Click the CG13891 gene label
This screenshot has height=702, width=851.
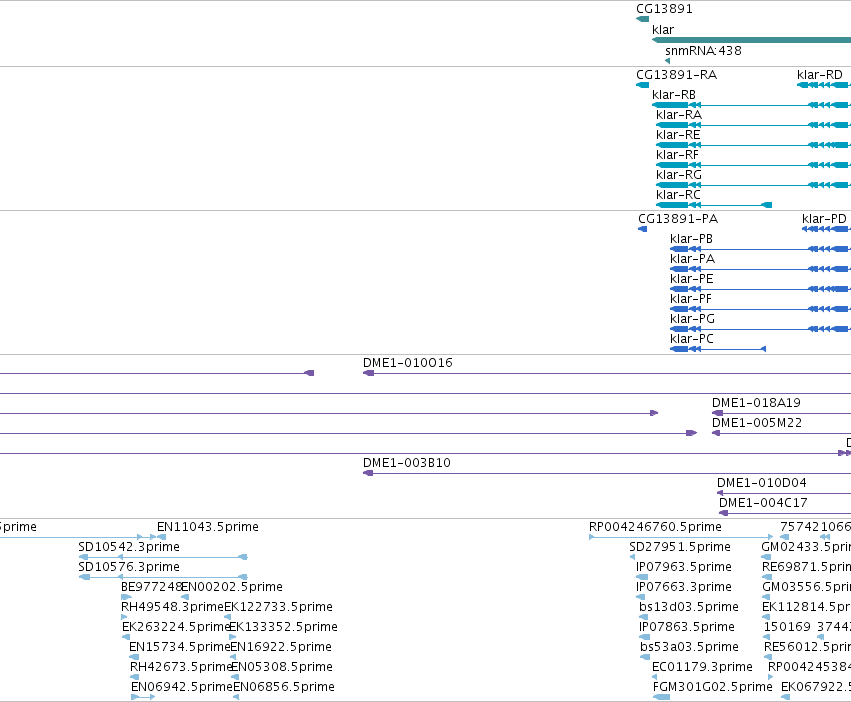click(x=664, y=9)
